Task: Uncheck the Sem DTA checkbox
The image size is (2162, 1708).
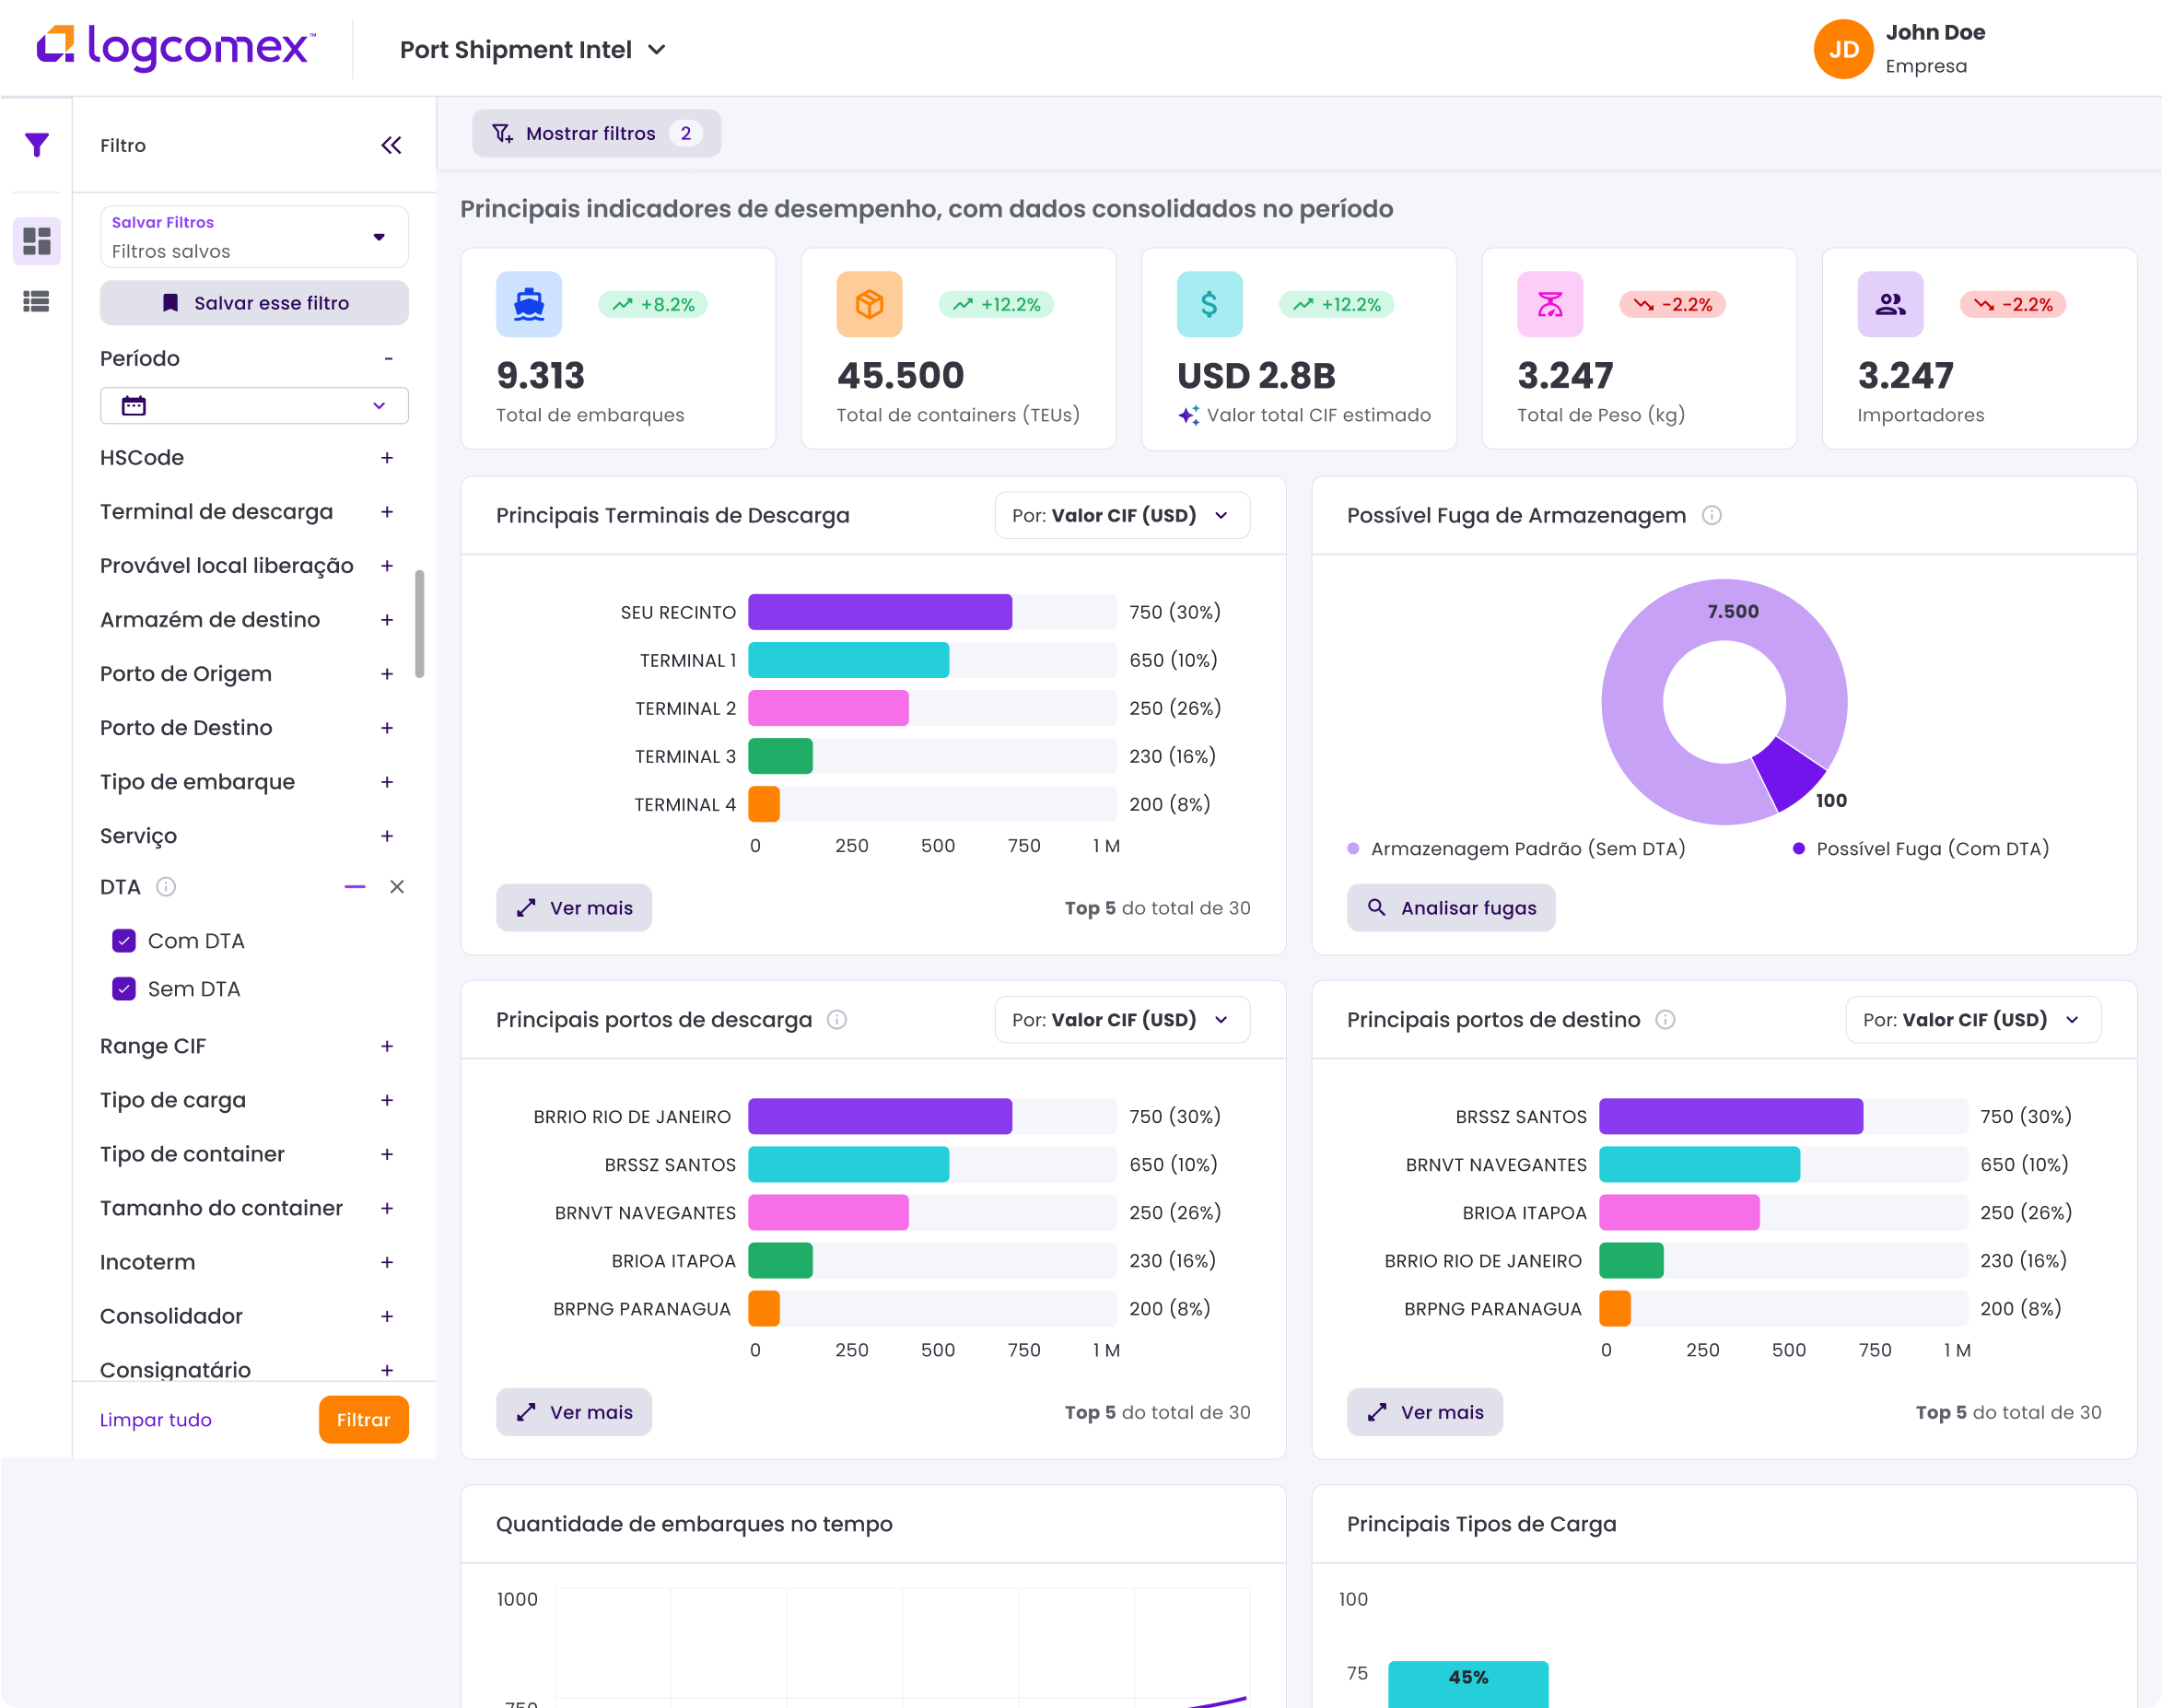Action: [x=124, y=989]
